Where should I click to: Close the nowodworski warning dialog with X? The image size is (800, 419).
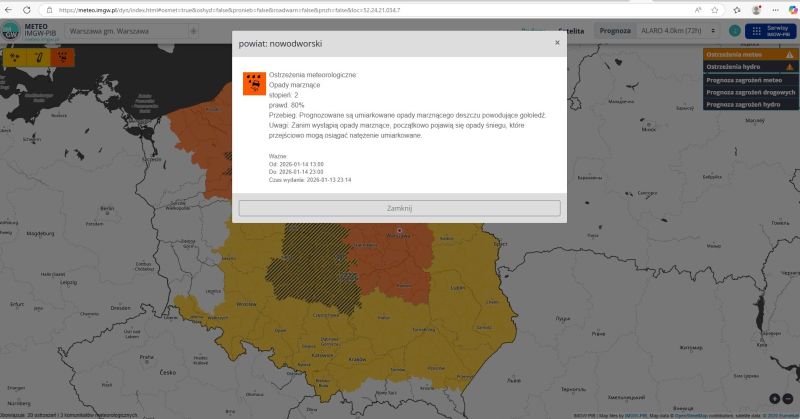(x=557, y=43)
